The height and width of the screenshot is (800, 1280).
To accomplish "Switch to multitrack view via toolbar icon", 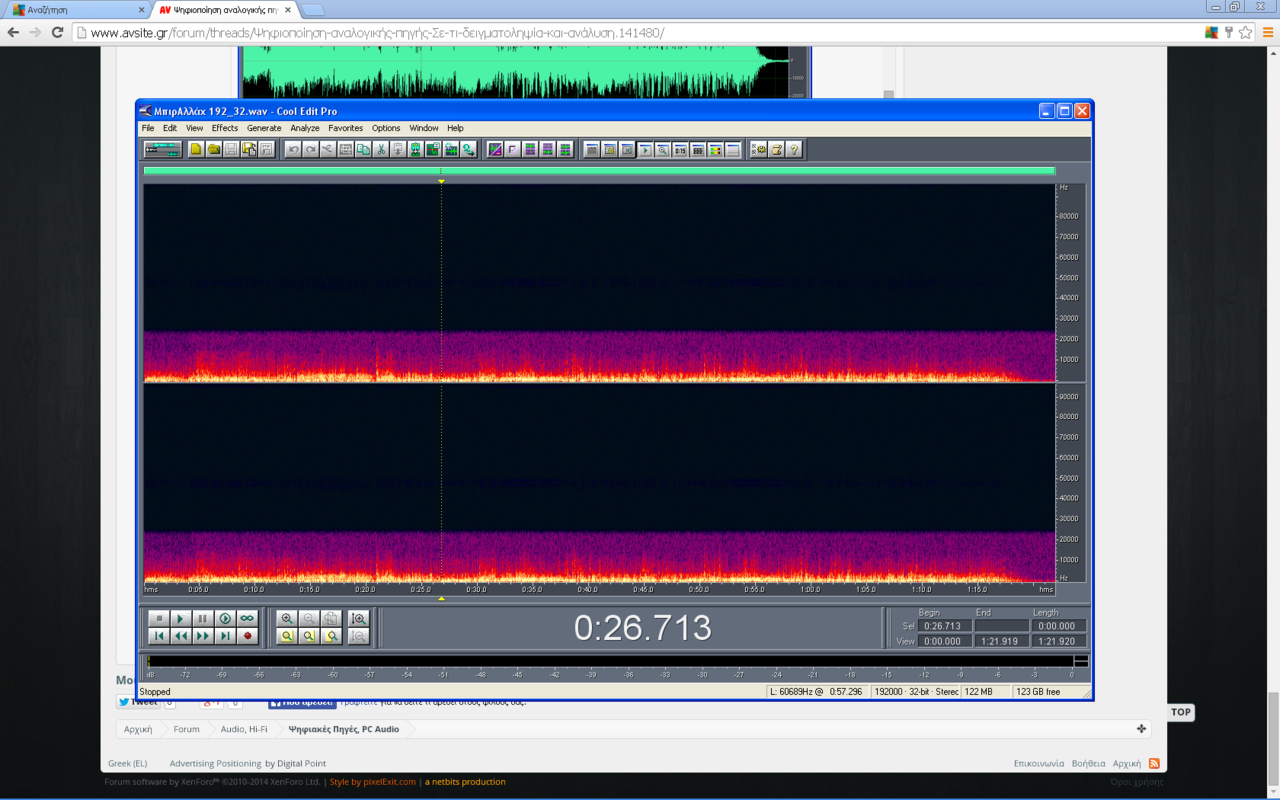I will 163,149.
